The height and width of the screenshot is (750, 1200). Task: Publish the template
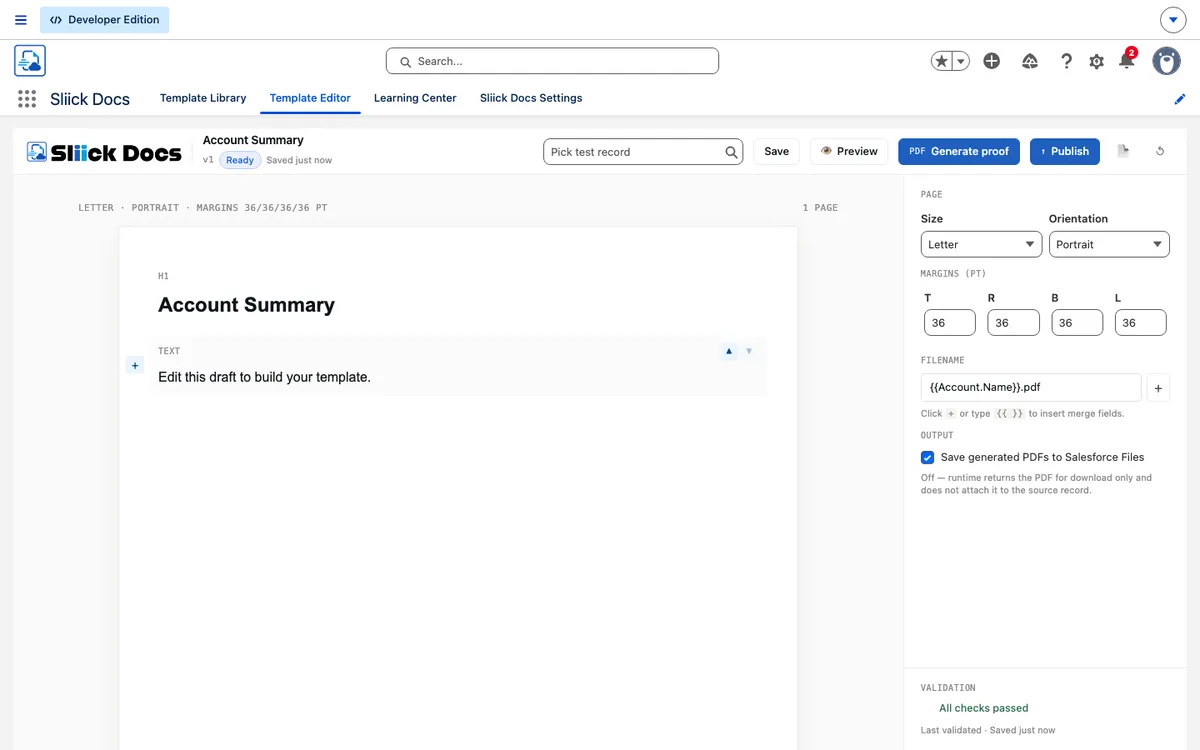click(1065, 151)
